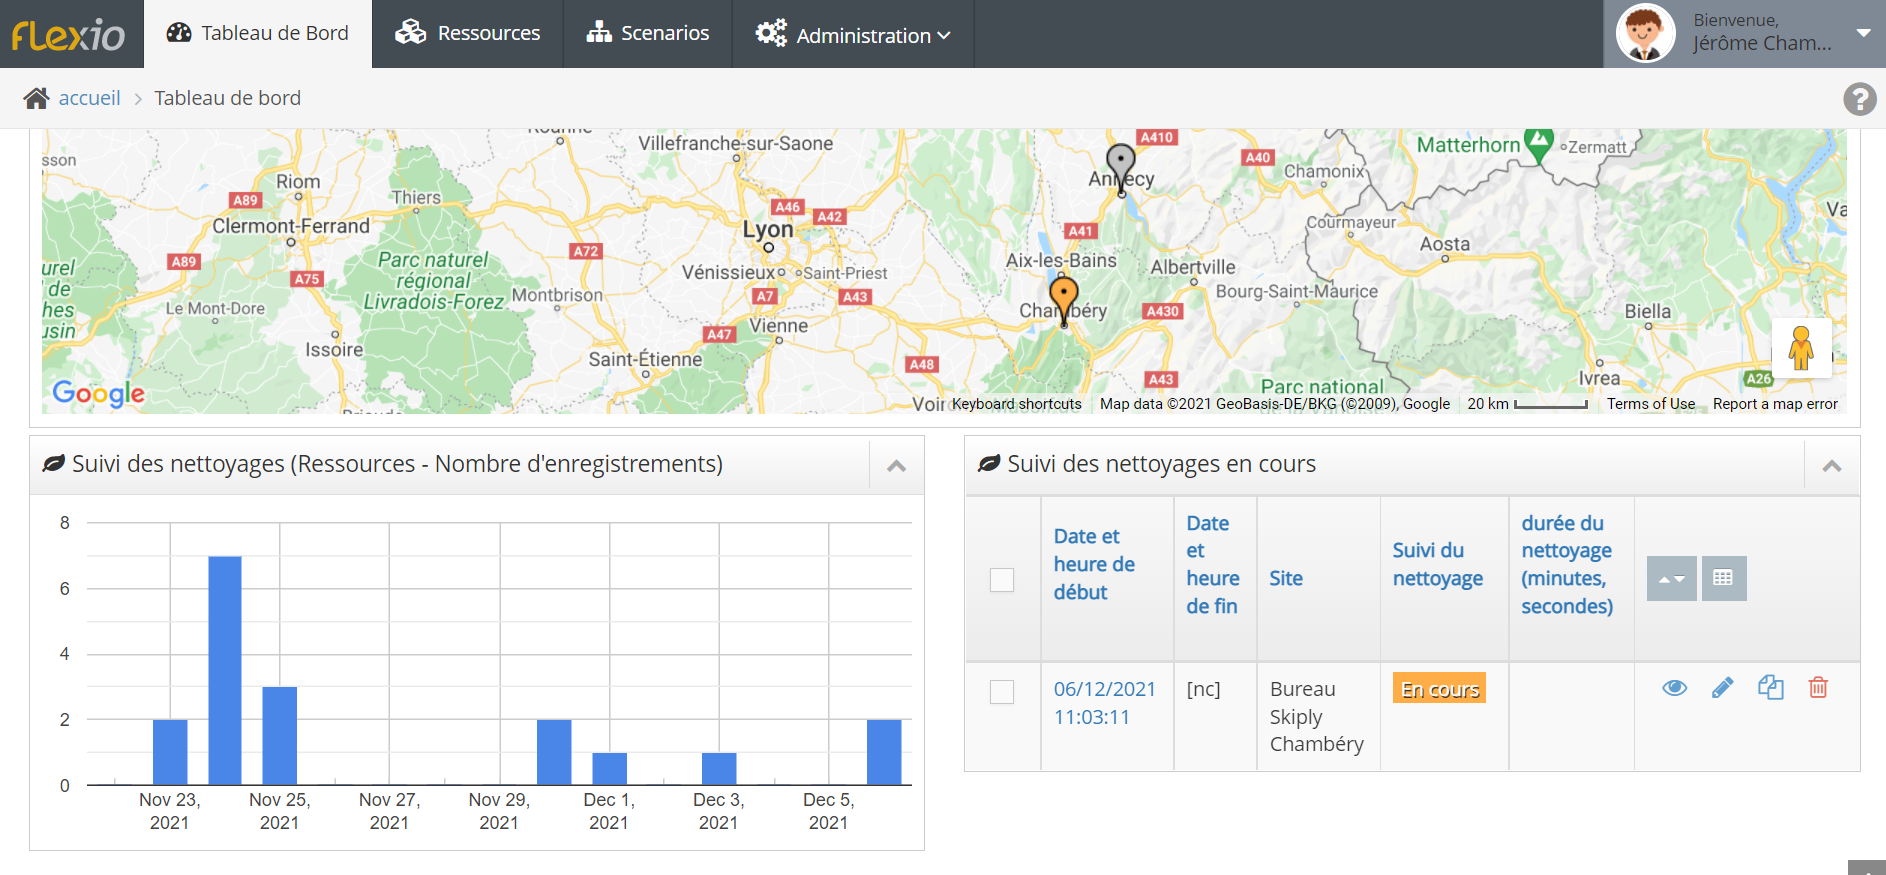Click the Nov 23 bar in chart
The width and height of the screenshot is (1886, 875).
point(170,752)
